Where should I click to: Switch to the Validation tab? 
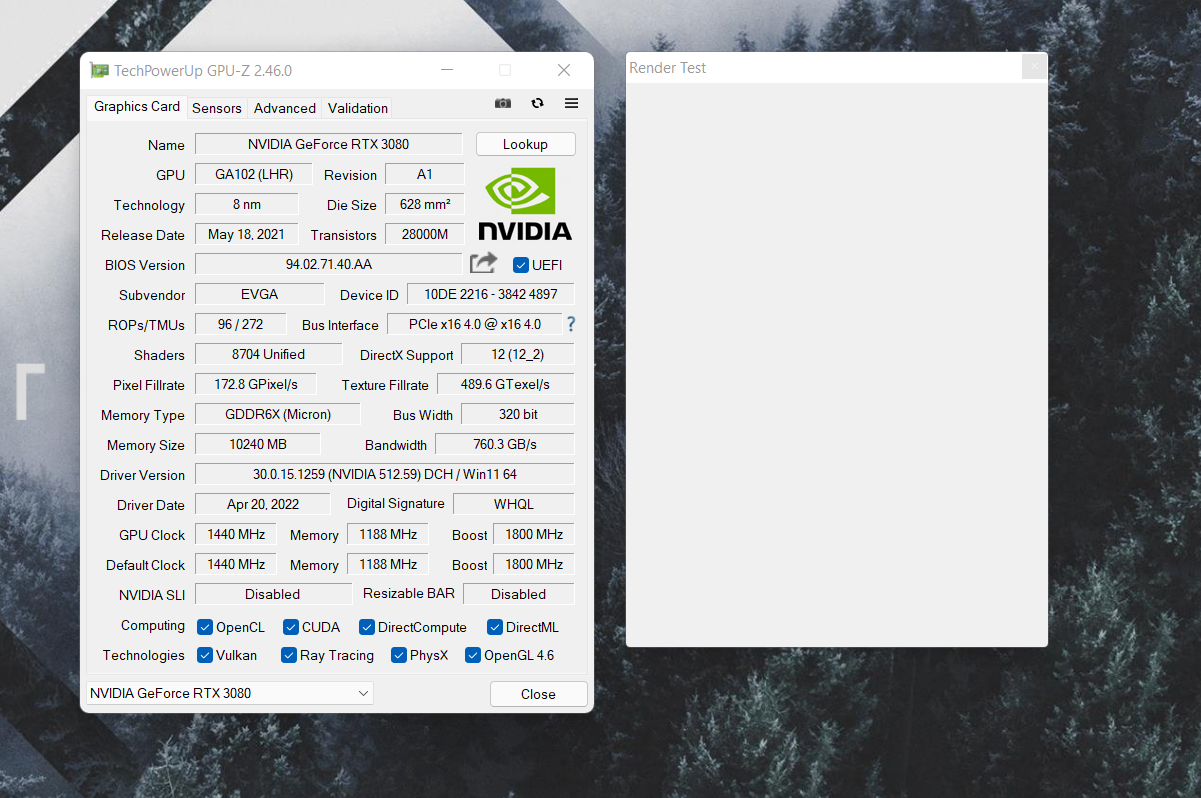tap(358, 108)
